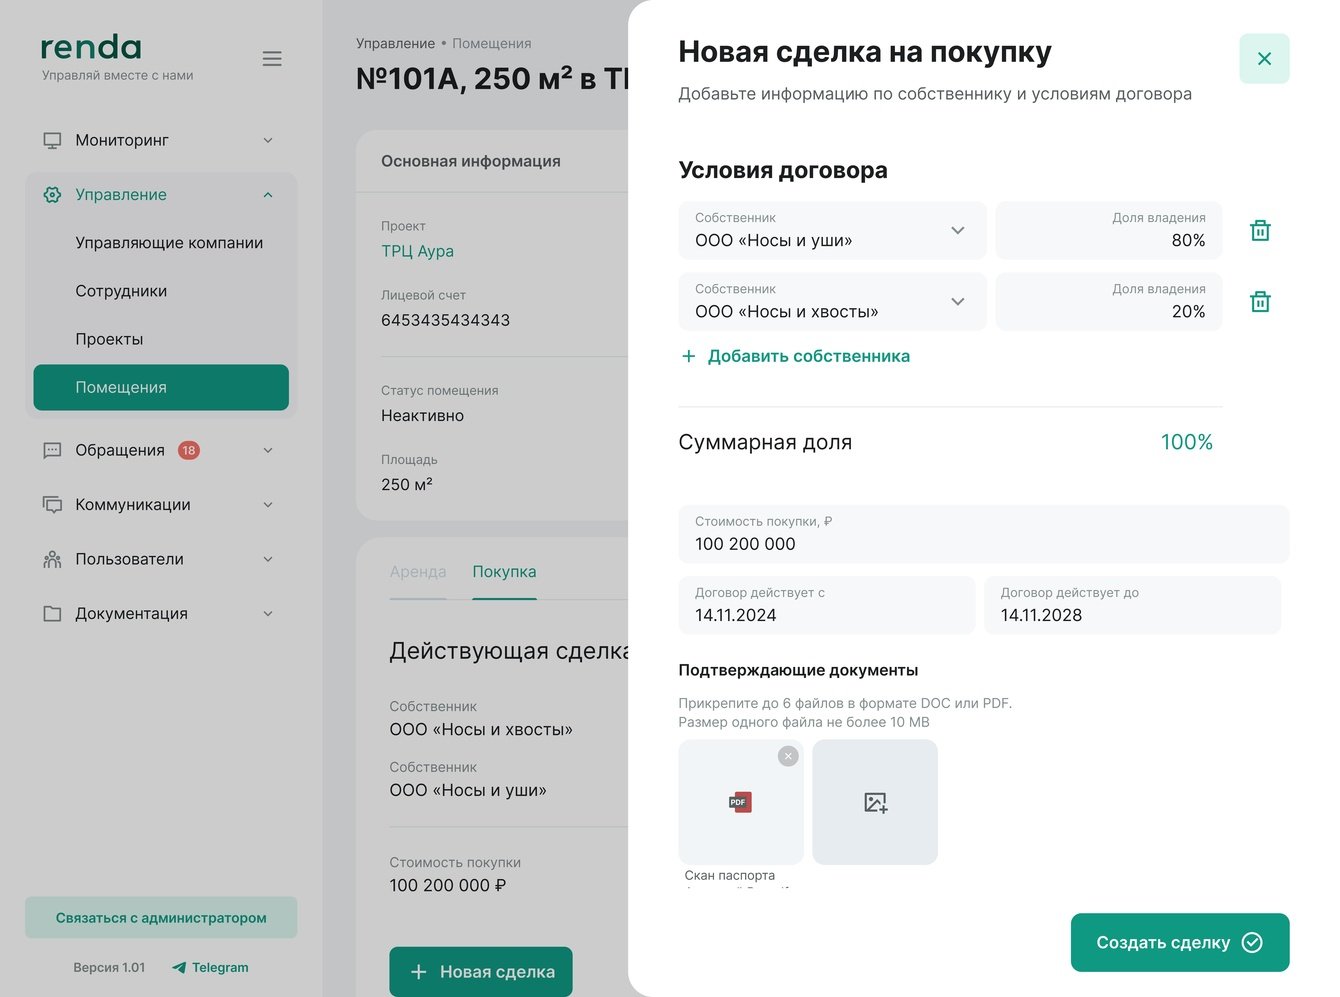Screen dimensions: 1340x997
Task: Collapse the Управление menu section
Action: (x=267, y=195)
